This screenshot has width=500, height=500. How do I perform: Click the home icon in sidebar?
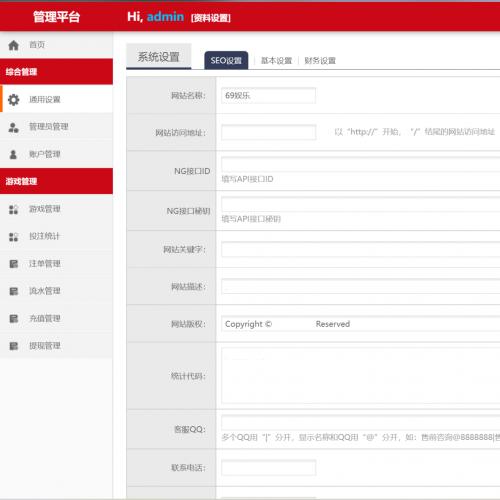click(13, 45)
